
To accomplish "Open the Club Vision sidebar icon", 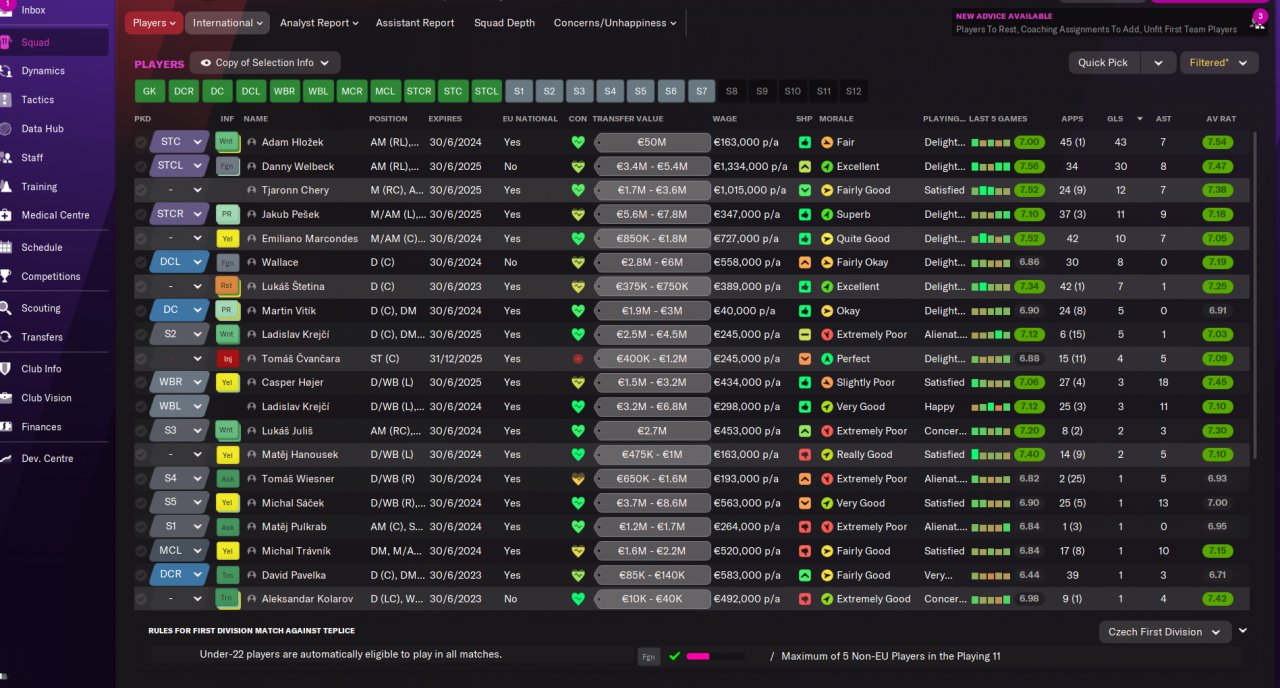I will [x=6, y=398].
